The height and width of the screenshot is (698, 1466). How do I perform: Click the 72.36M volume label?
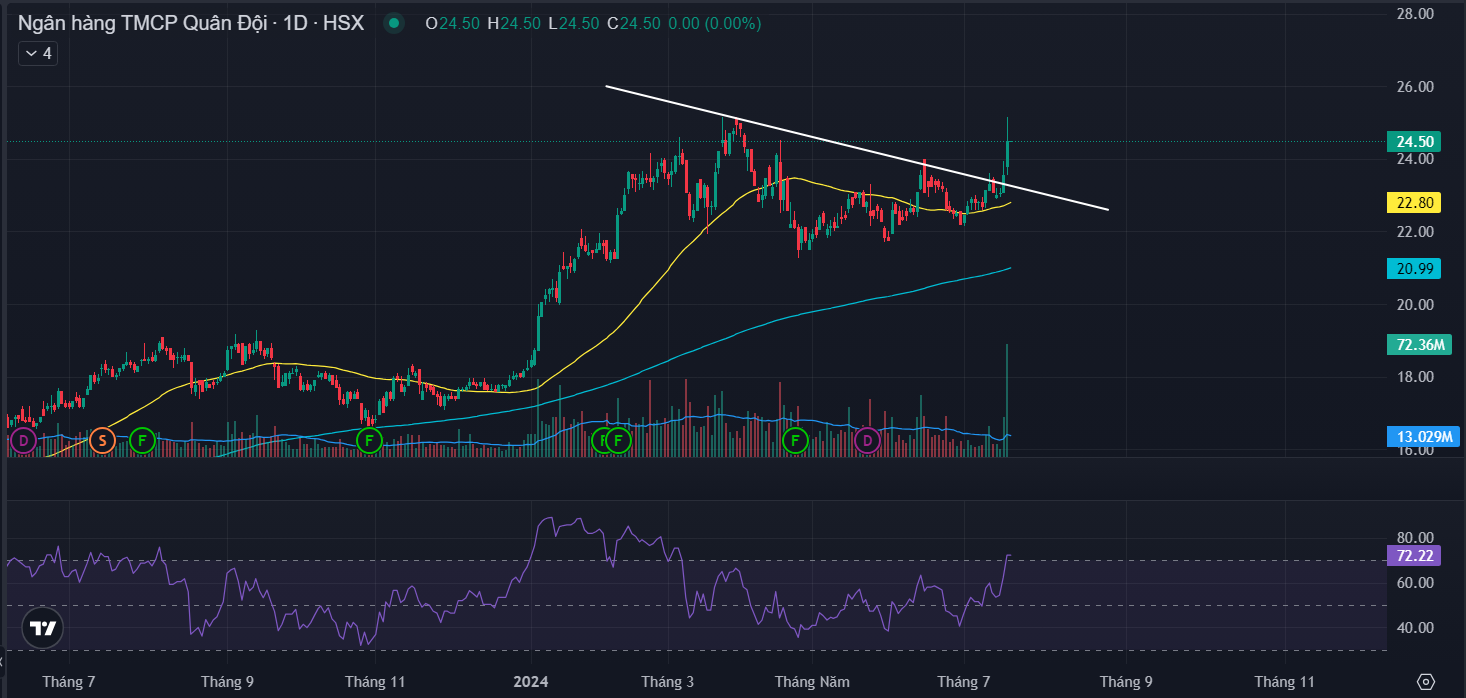[x=1420, y=345]
